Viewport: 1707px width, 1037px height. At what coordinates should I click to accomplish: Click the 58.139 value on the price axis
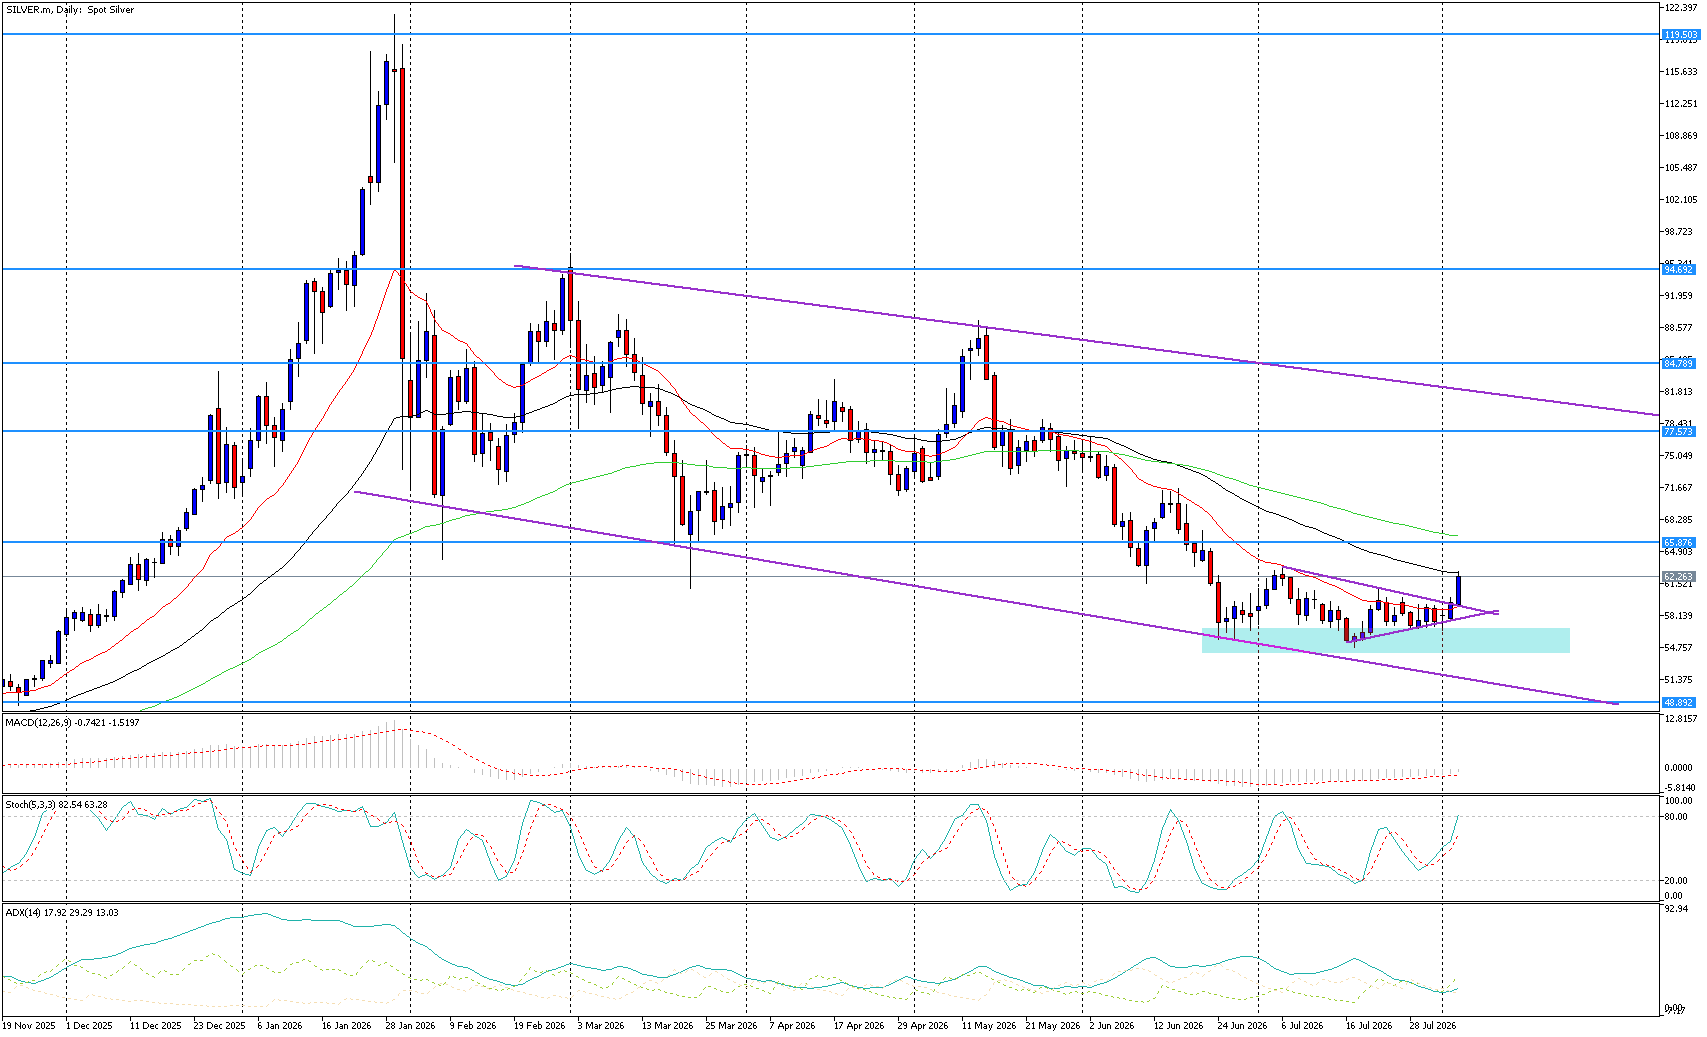pyautogui.click(x=1679, y=615)
